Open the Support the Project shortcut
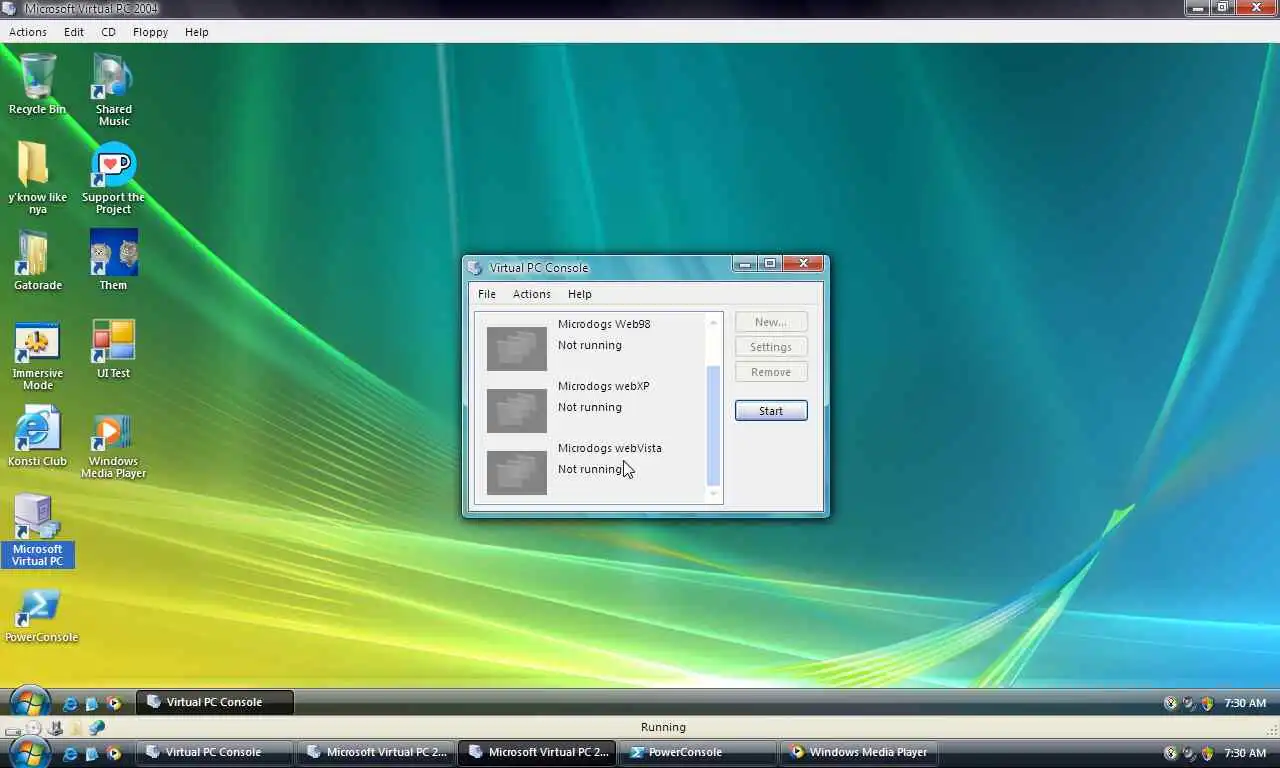 [x=113, y=178]
